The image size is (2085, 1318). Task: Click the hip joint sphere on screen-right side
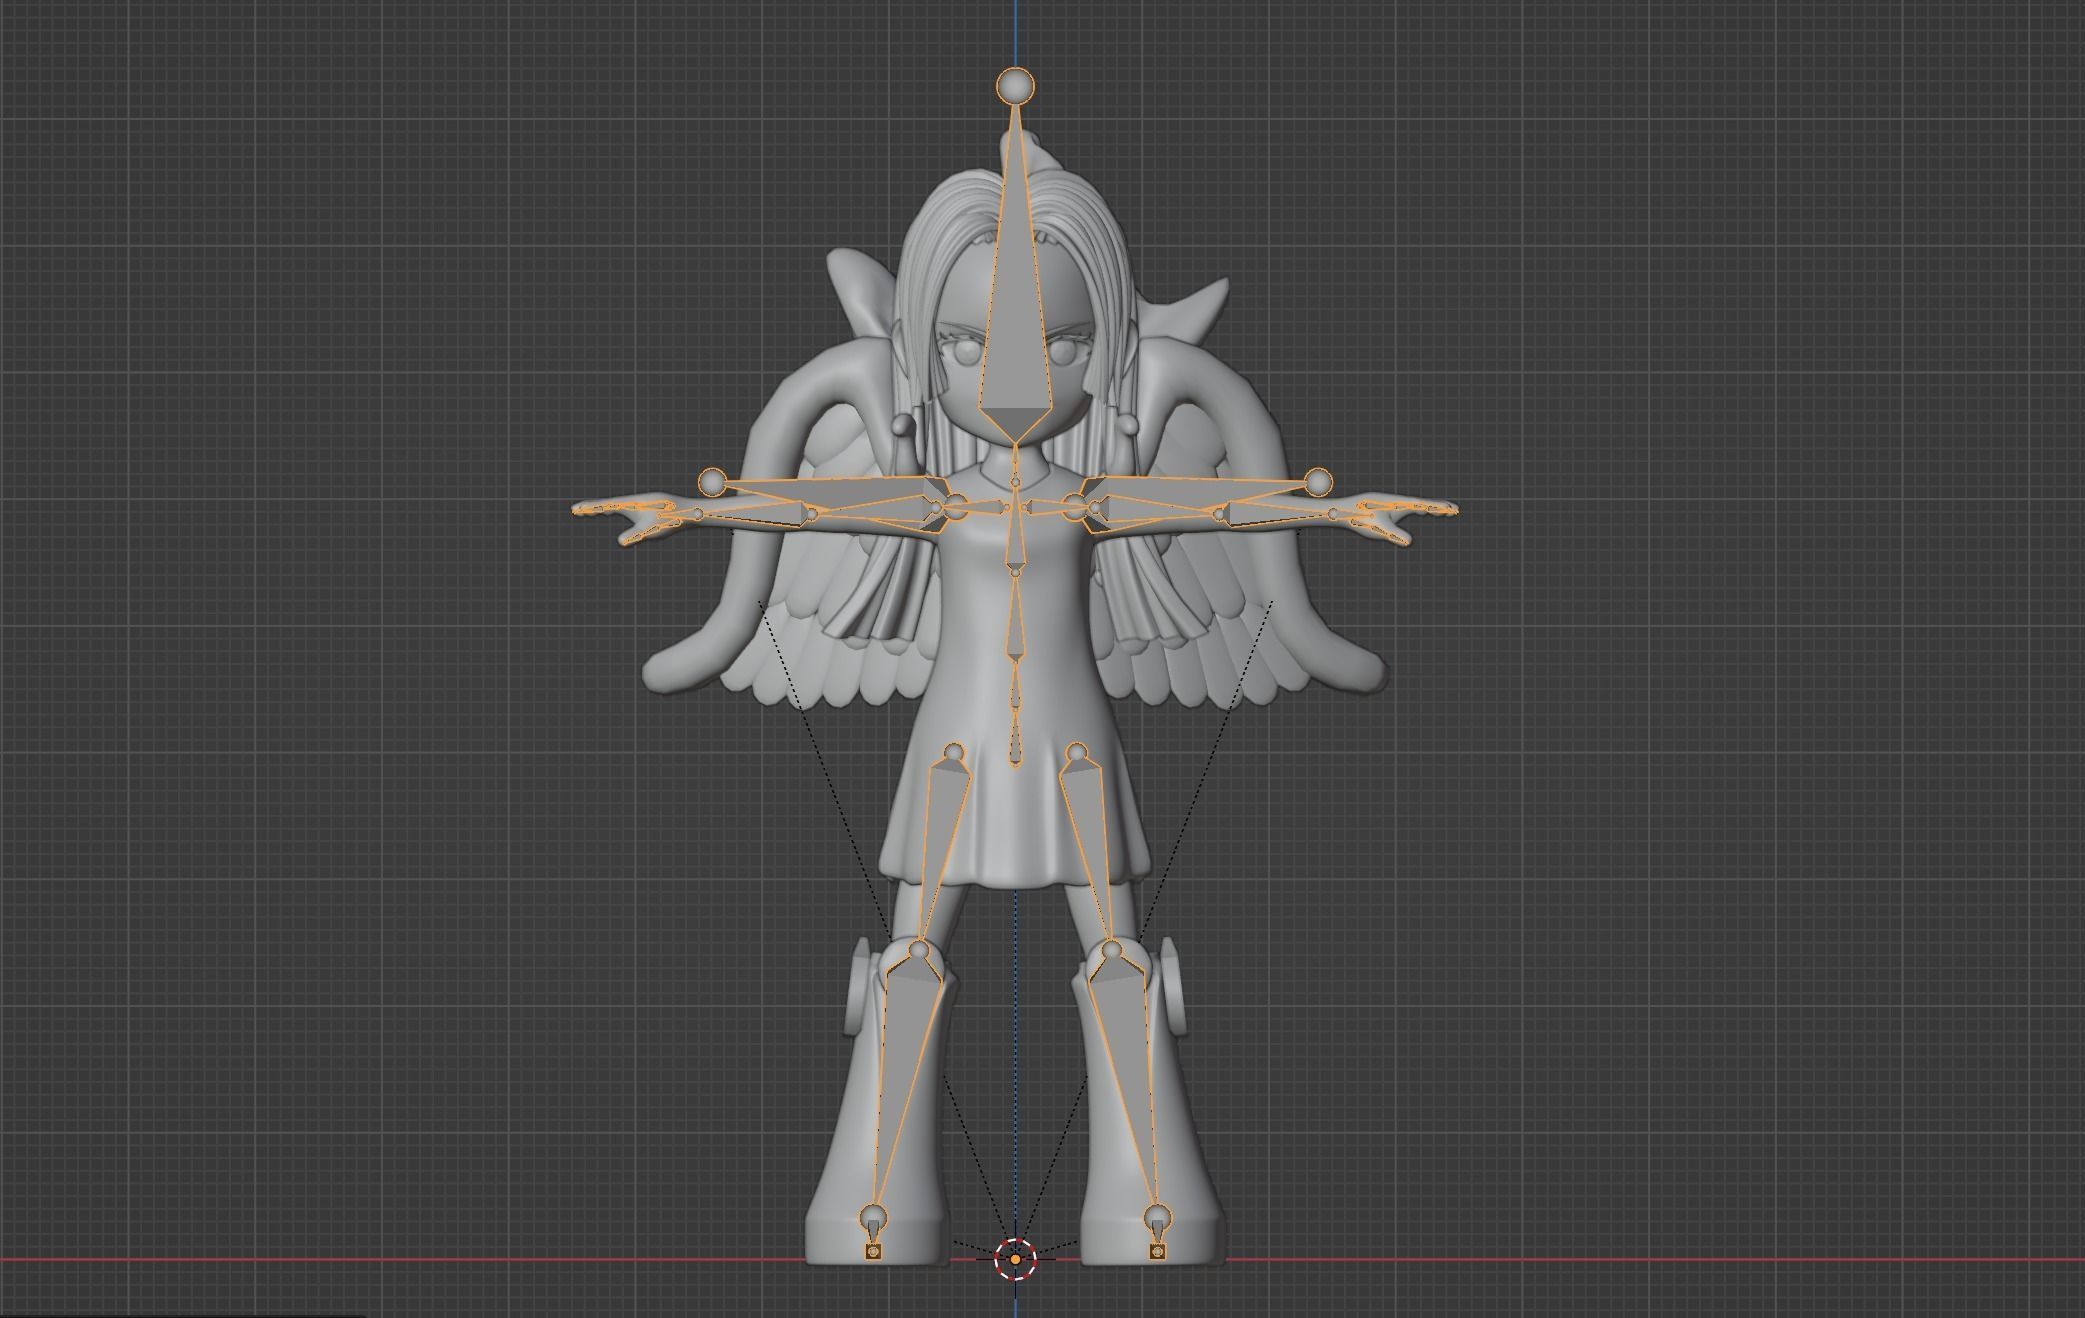tap(1076, 751)
